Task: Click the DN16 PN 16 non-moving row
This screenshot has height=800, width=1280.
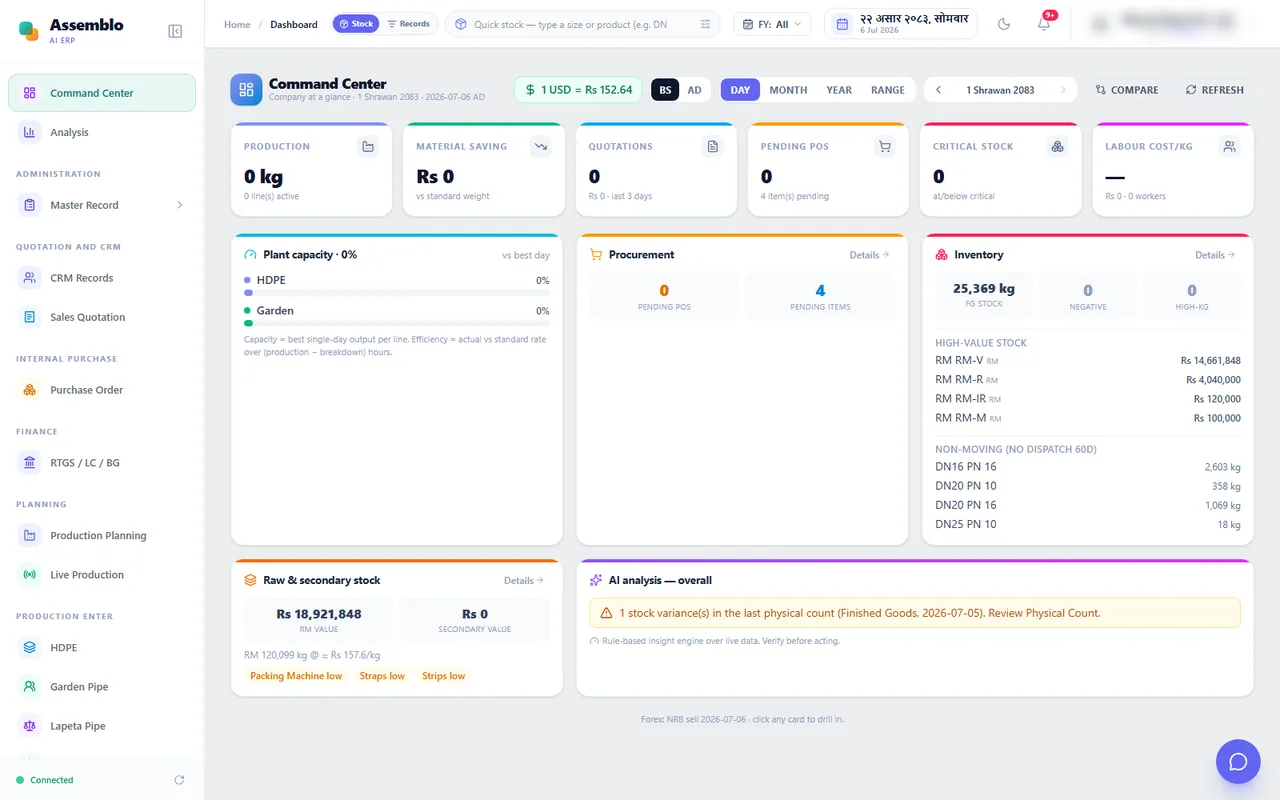Action: pyautogui.click(x=1088, y=467)
